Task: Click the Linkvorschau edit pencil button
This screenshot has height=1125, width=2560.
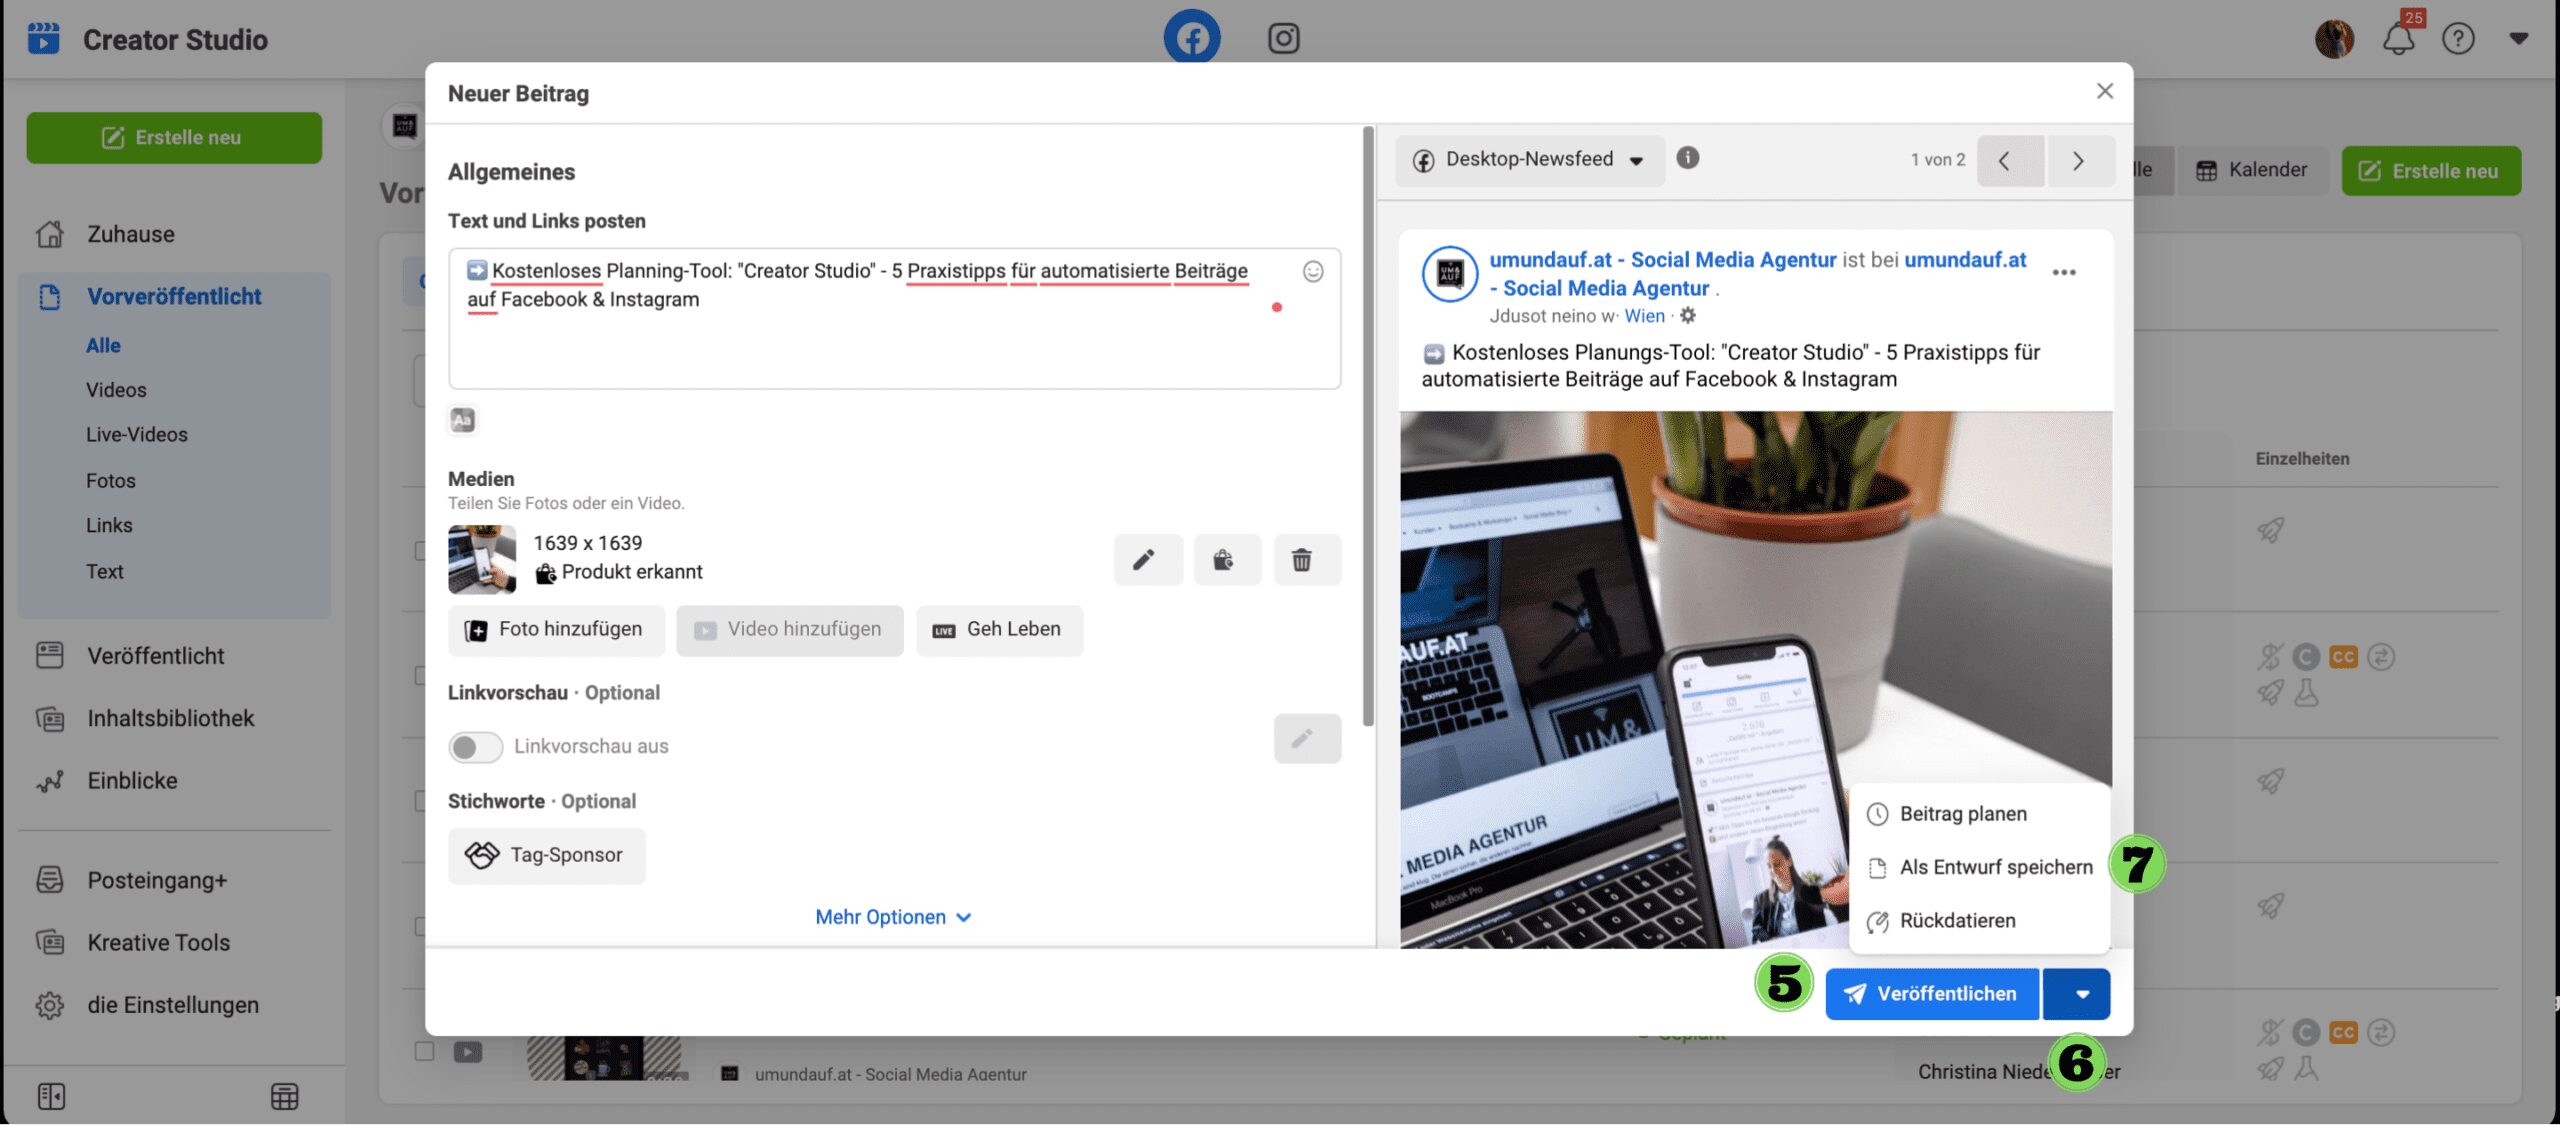Action: (1306, 739)
